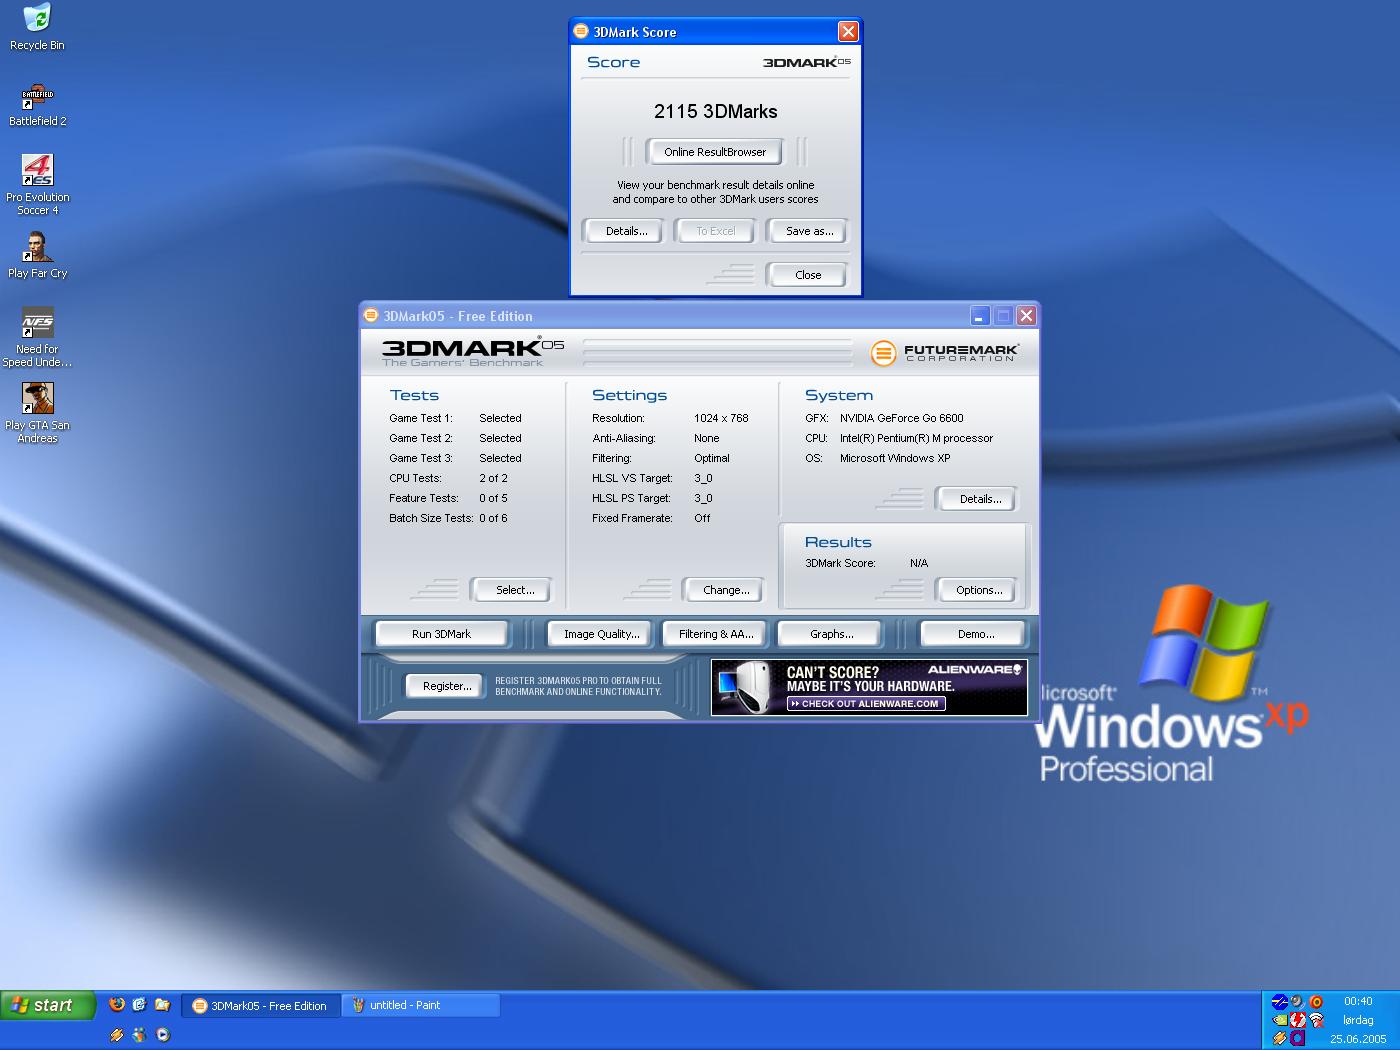Switch to 3DMark05 - Free Edition taskbar item
Screen dimensions: 1400x1050
pos(262,1005)
